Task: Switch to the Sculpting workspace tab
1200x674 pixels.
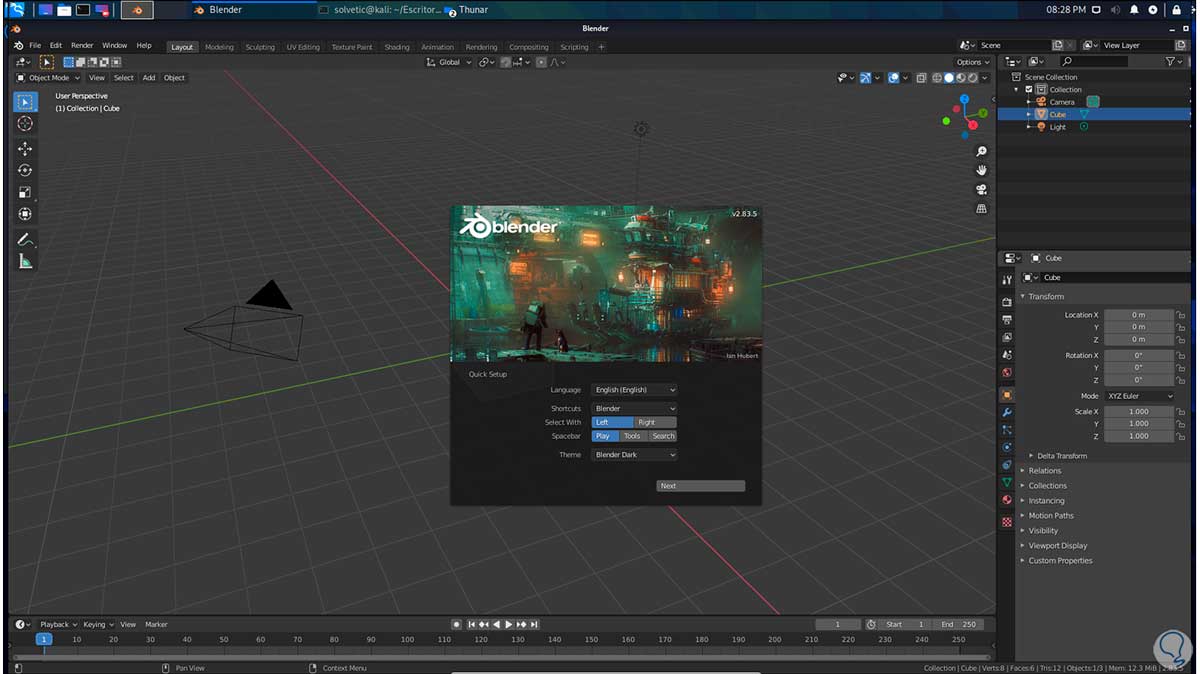Action: [260, 47]
